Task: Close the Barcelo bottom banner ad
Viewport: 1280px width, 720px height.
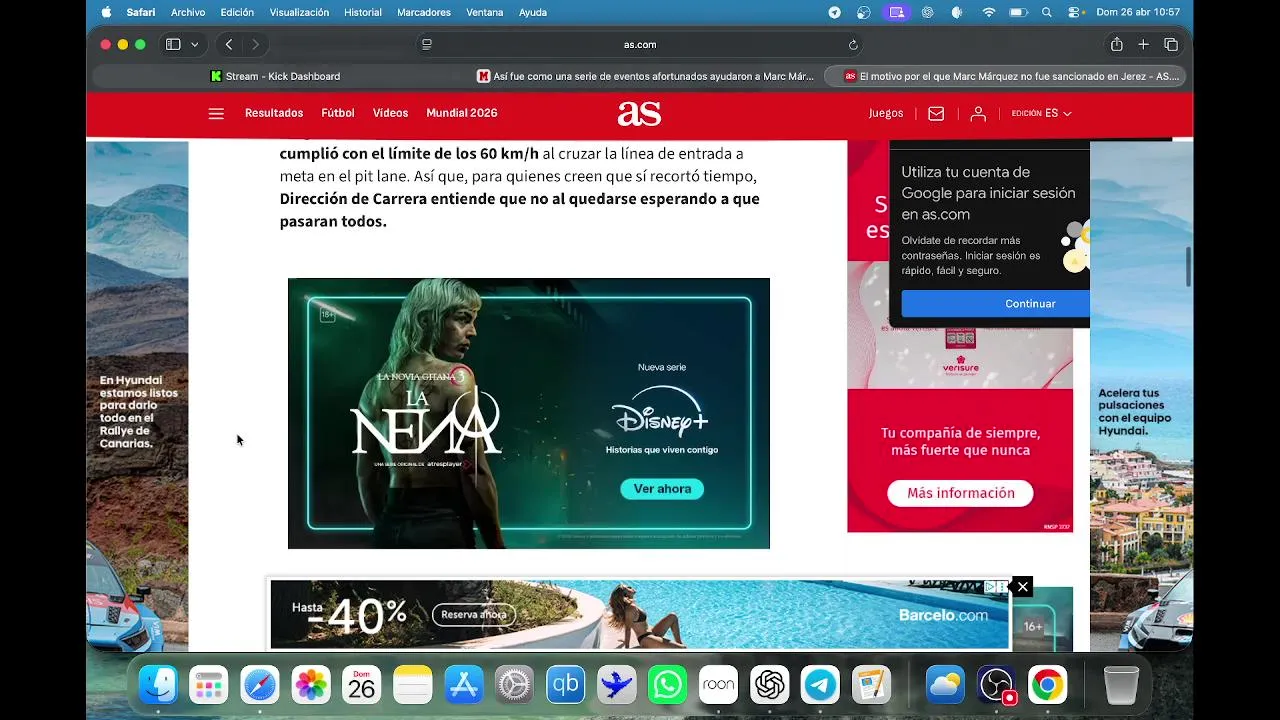Action: [1022, 587]
